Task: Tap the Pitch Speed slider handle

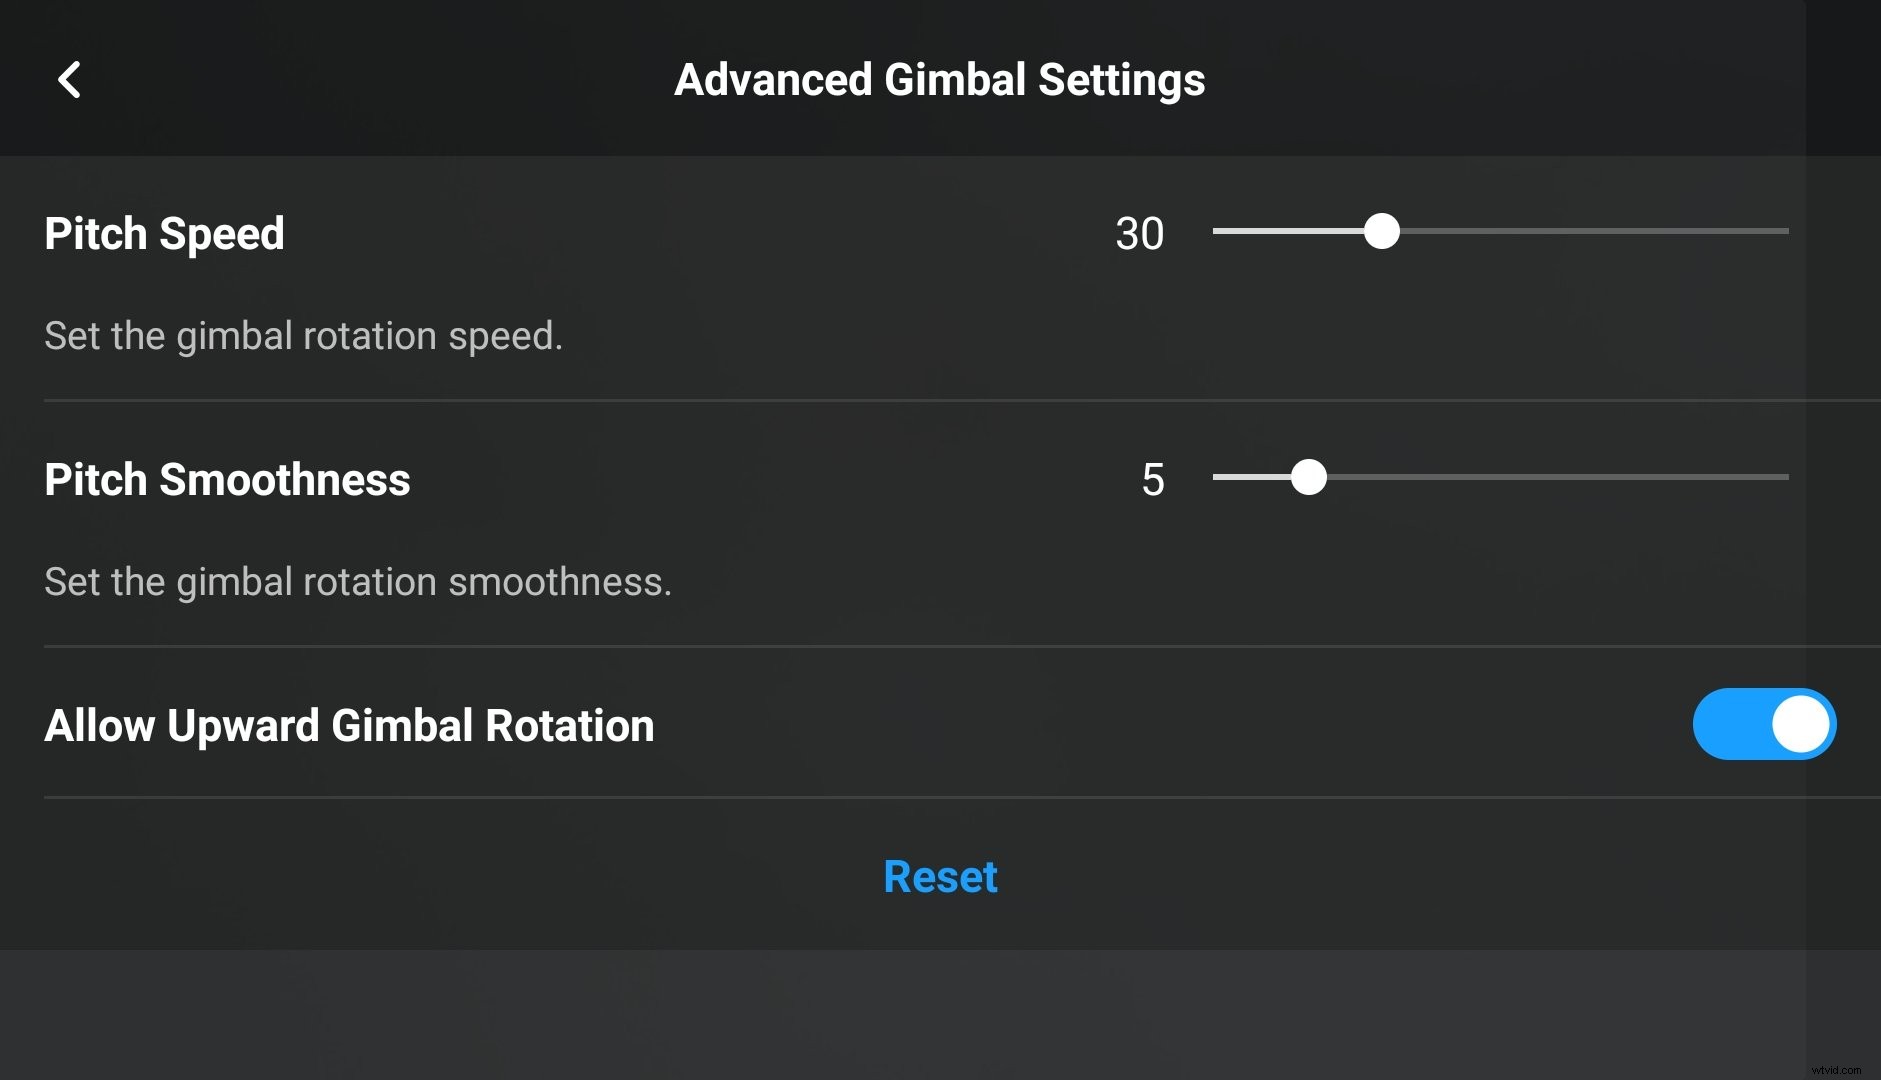Action: (x=1383, y=232)
